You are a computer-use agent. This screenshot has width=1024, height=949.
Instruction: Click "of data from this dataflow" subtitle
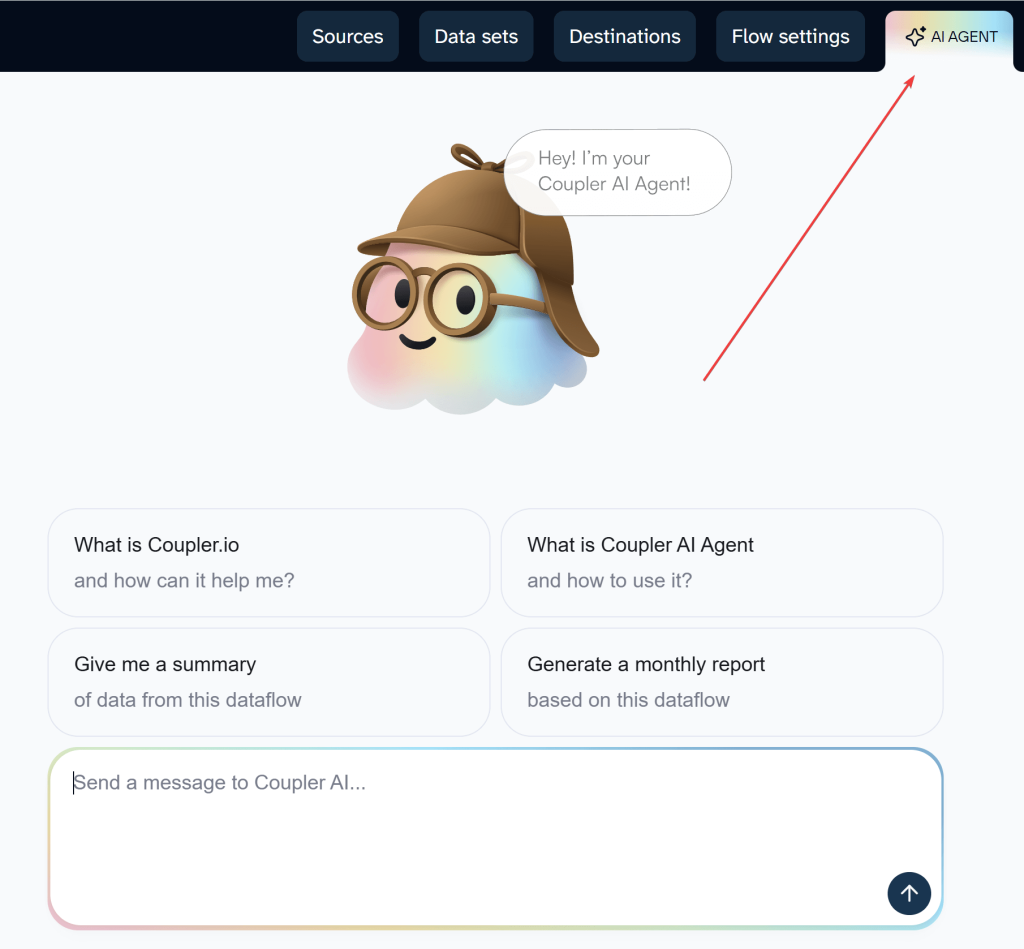tap(187, 700)
